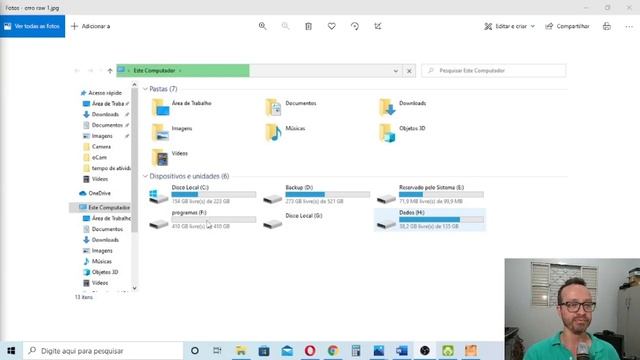Open the Objetos 3D folder in Pastas

point(402,132)
